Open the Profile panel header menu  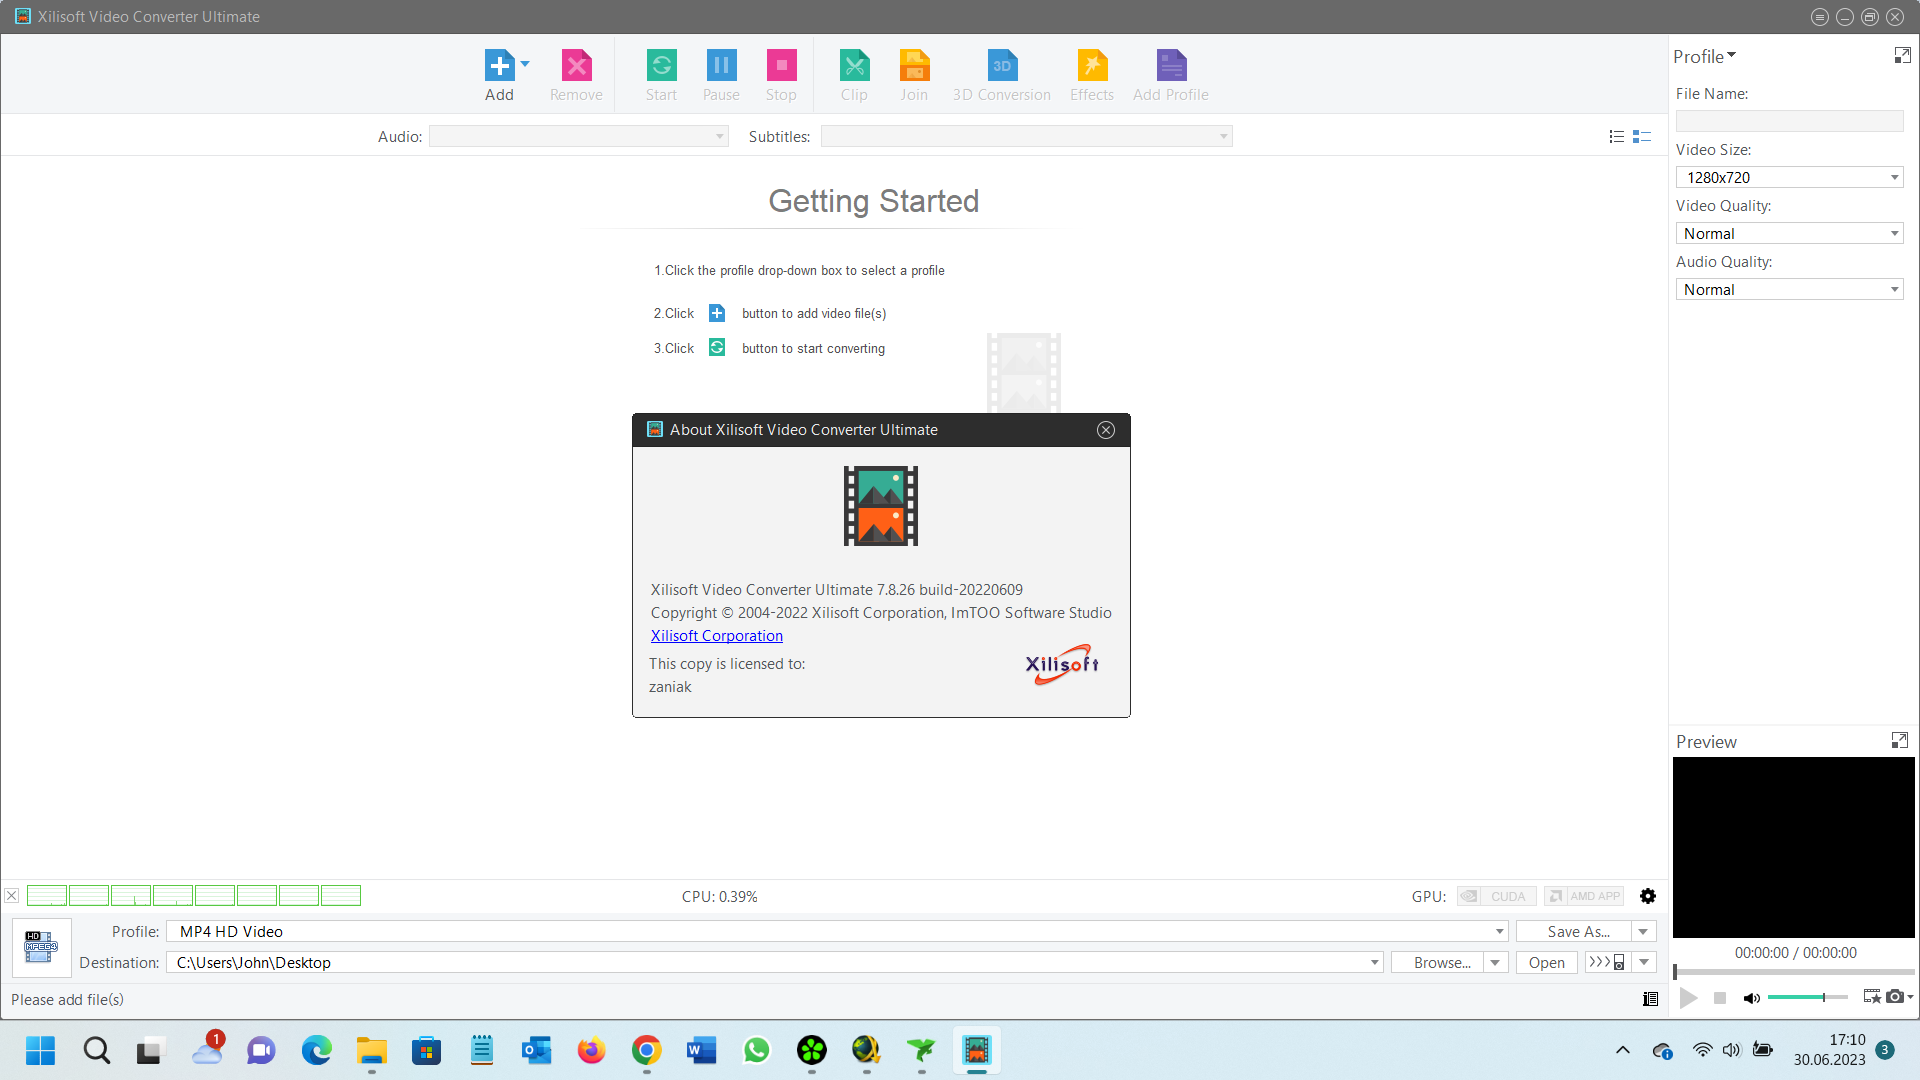click(x=1705, y=56)
